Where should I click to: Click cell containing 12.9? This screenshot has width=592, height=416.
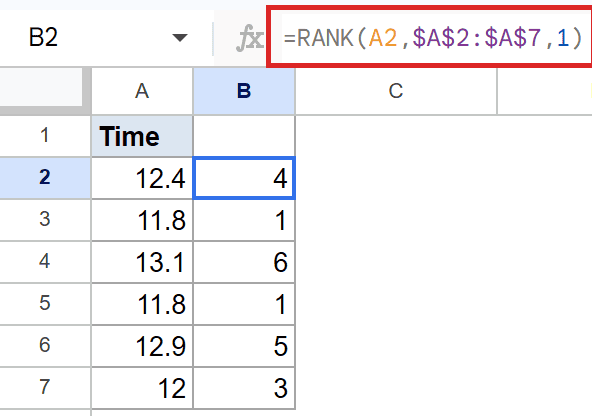pos(142,345)
